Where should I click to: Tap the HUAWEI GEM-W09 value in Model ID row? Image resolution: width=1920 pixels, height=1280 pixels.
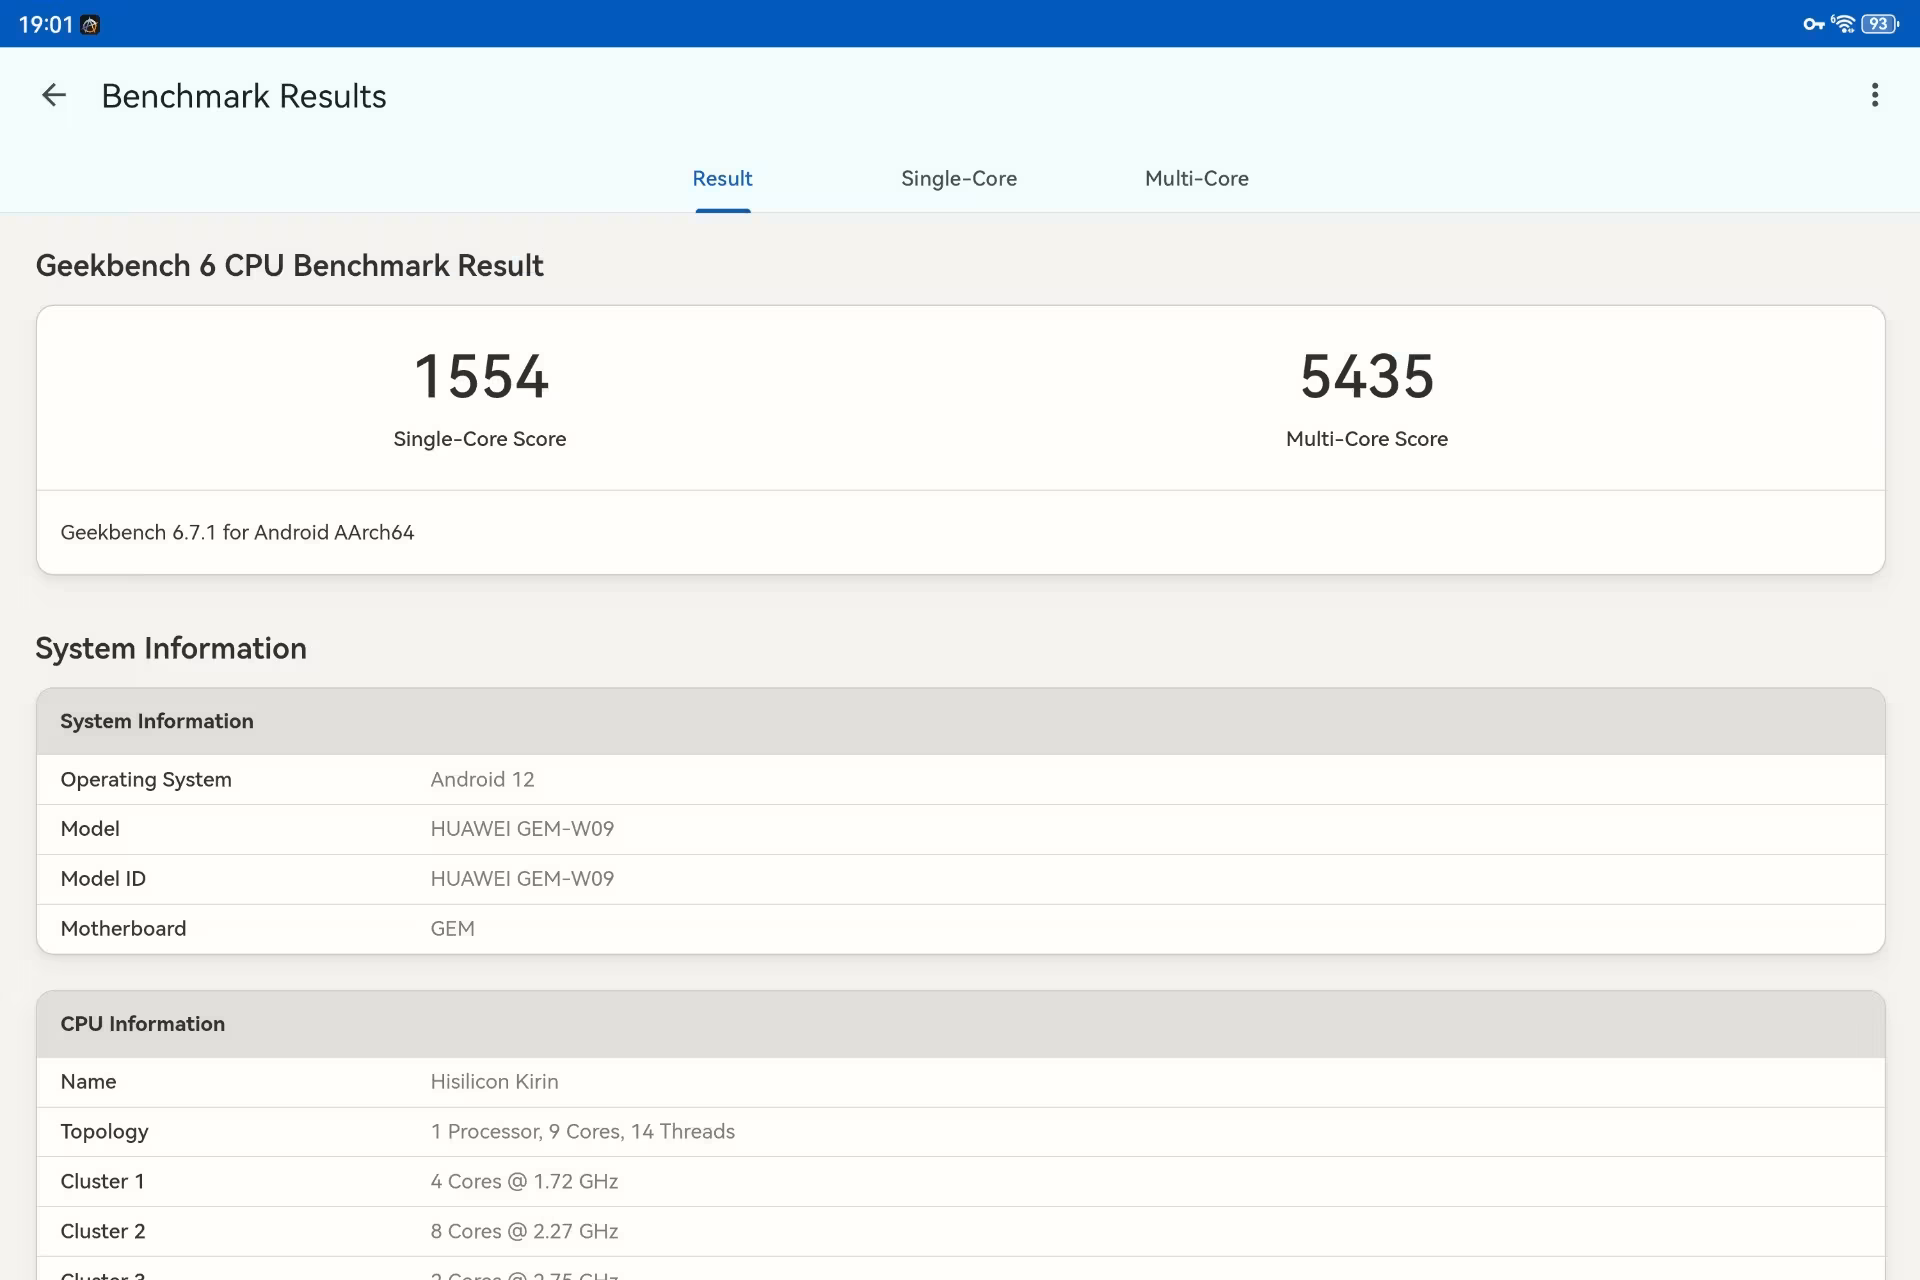coord(522,879)
